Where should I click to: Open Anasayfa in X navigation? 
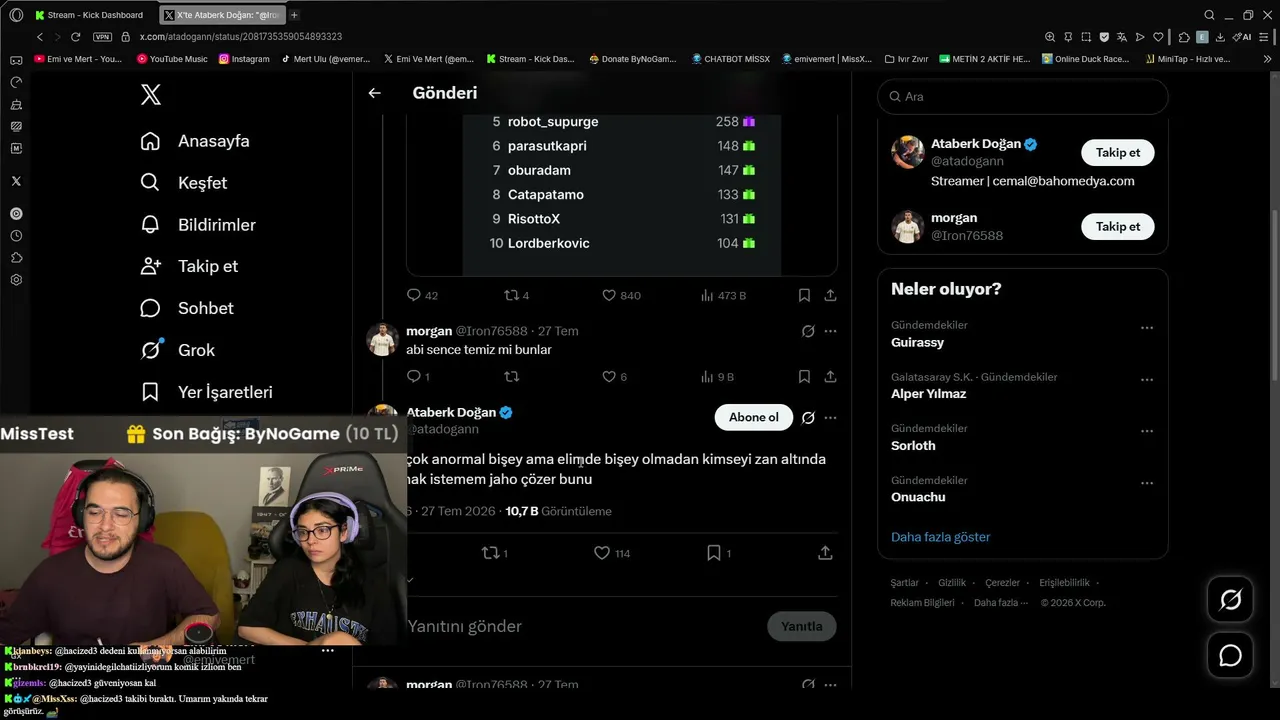pos(195,141)
